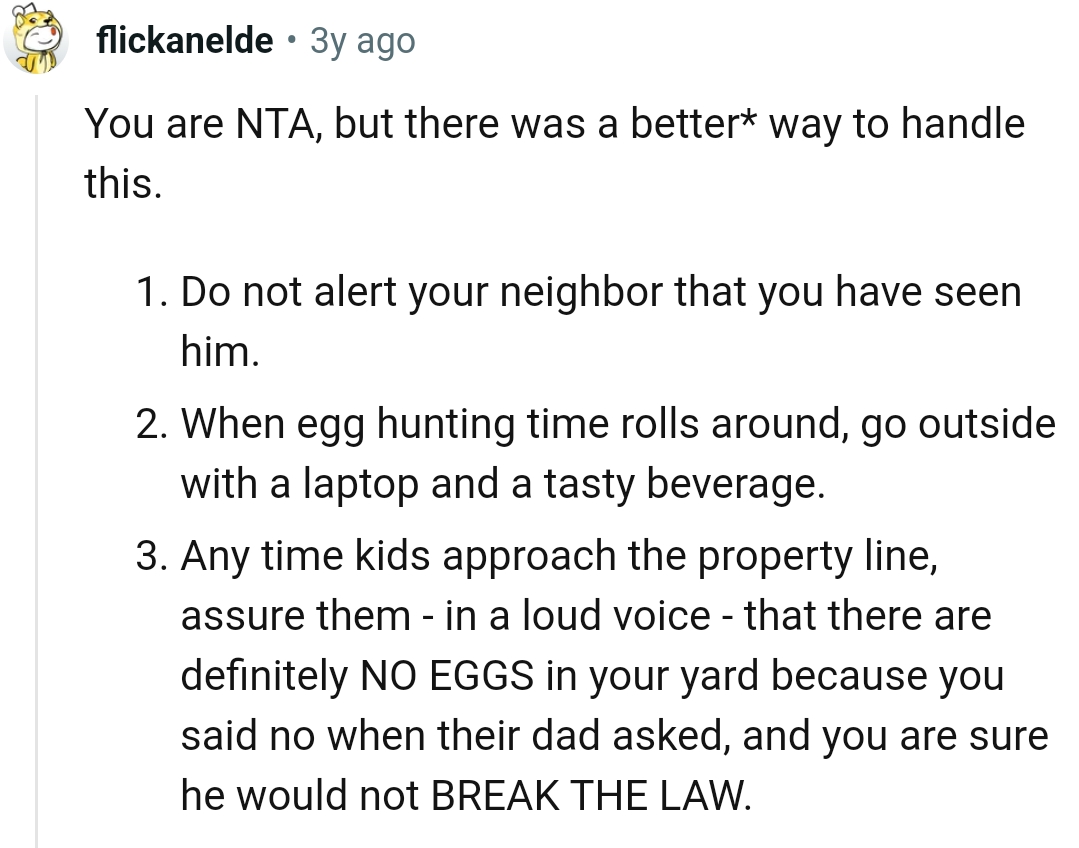Collapse the comment via the vertical thread line
Image resolution: width=1079 pixels, height=848 pixels.
[x=37, y=470]
